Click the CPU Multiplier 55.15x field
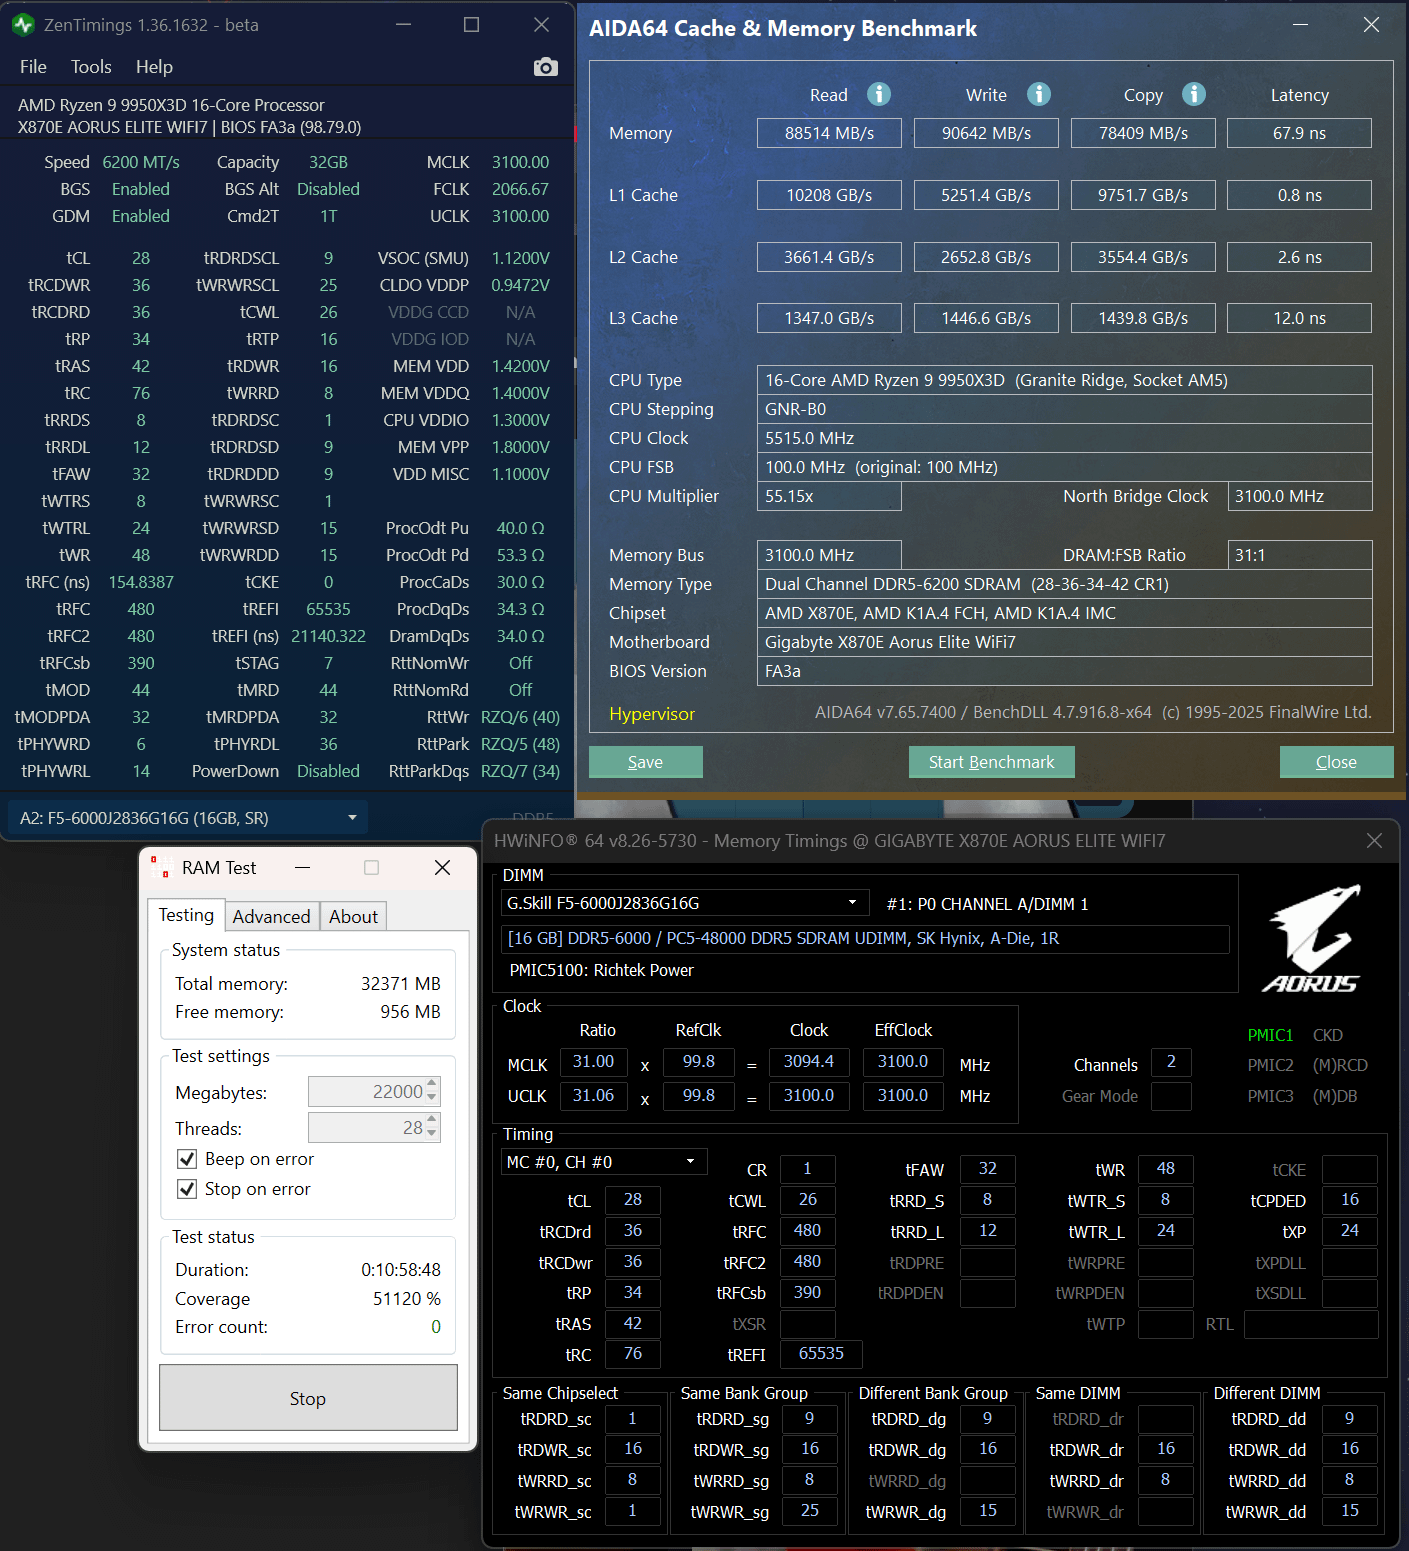The image size is (1409, 1551). [829, 496]
